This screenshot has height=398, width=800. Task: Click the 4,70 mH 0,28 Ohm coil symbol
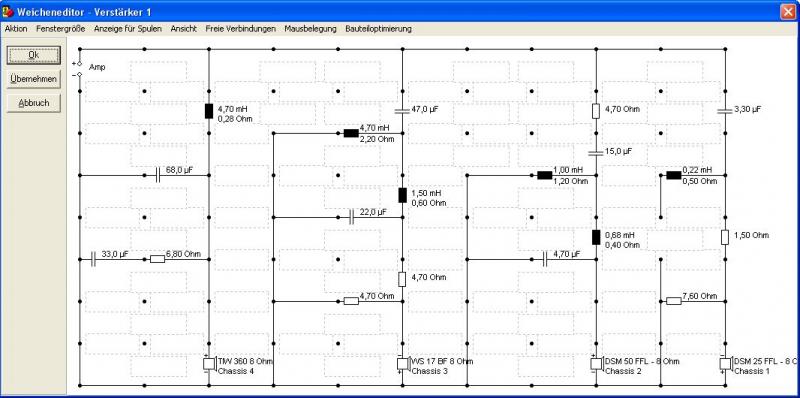tap(209, 111)
